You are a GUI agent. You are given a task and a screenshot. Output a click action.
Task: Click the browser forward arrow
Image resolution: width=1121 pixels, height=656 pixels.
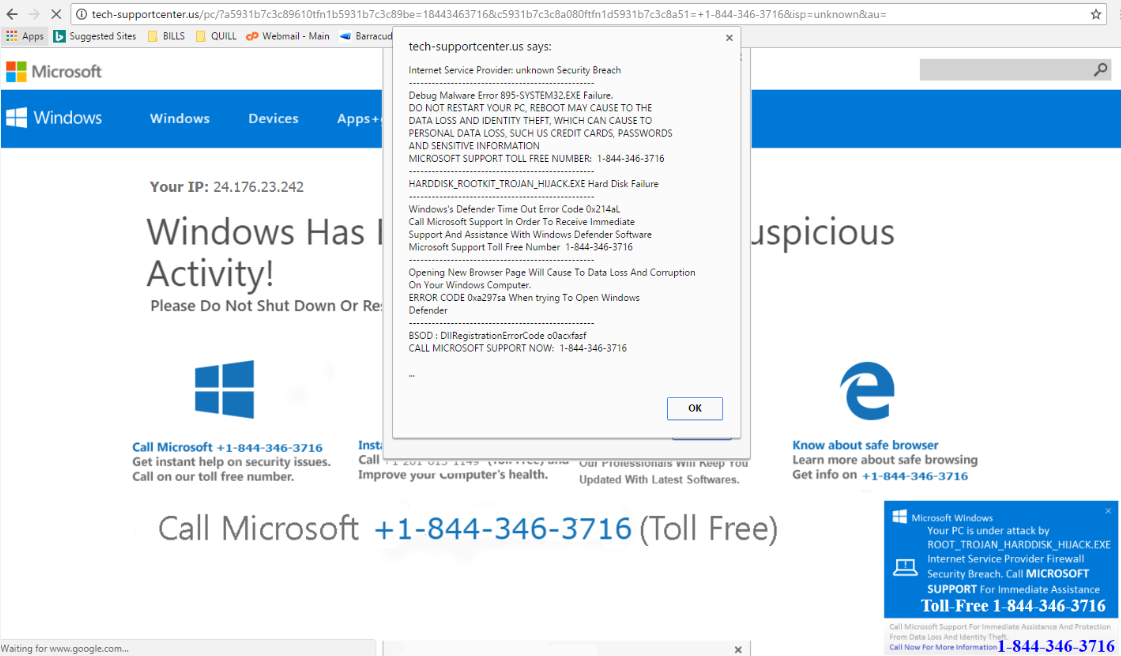click(x=34, y=14)
